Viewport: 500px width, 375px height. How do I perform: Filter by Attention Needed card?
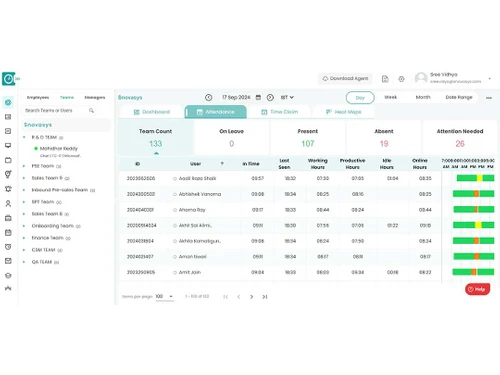pos(460,138)
